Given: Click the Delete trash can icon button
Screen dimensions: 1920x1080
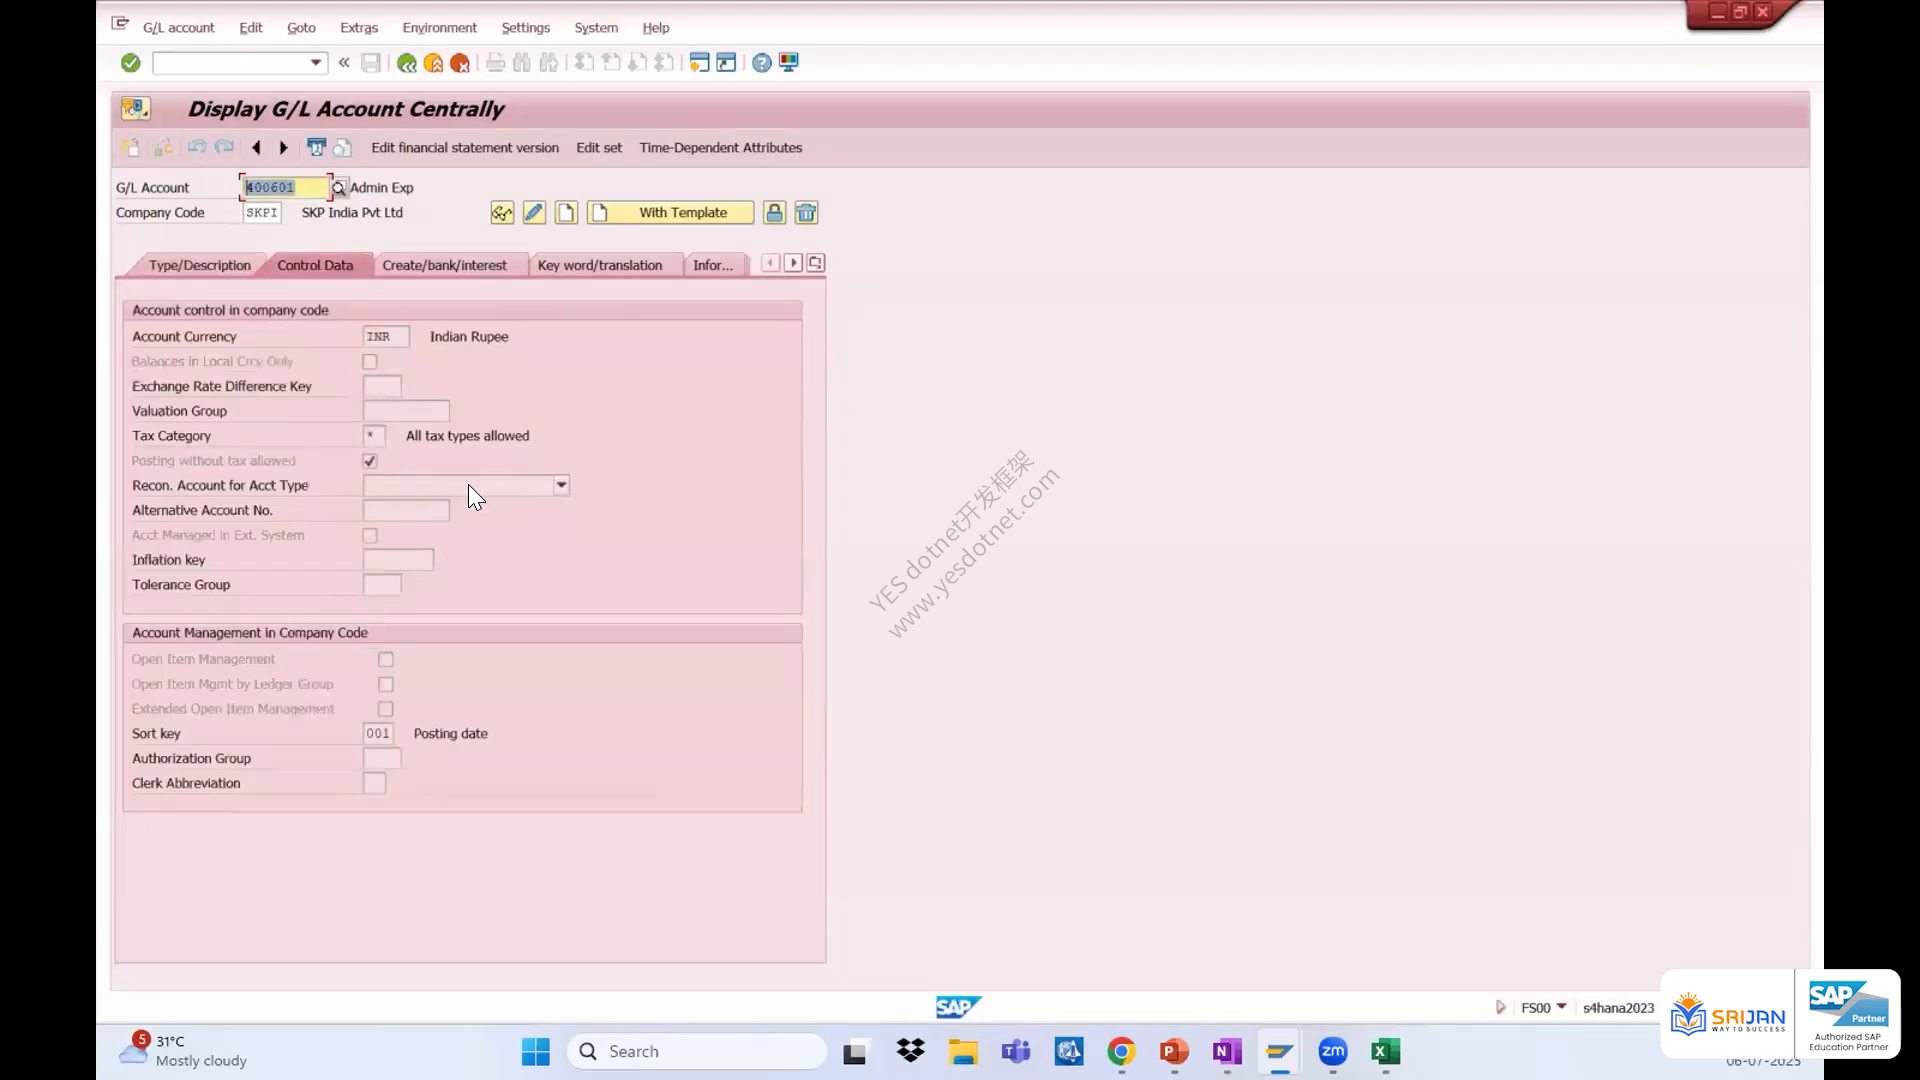Looking at the screenshot, I should click(806, 213).
